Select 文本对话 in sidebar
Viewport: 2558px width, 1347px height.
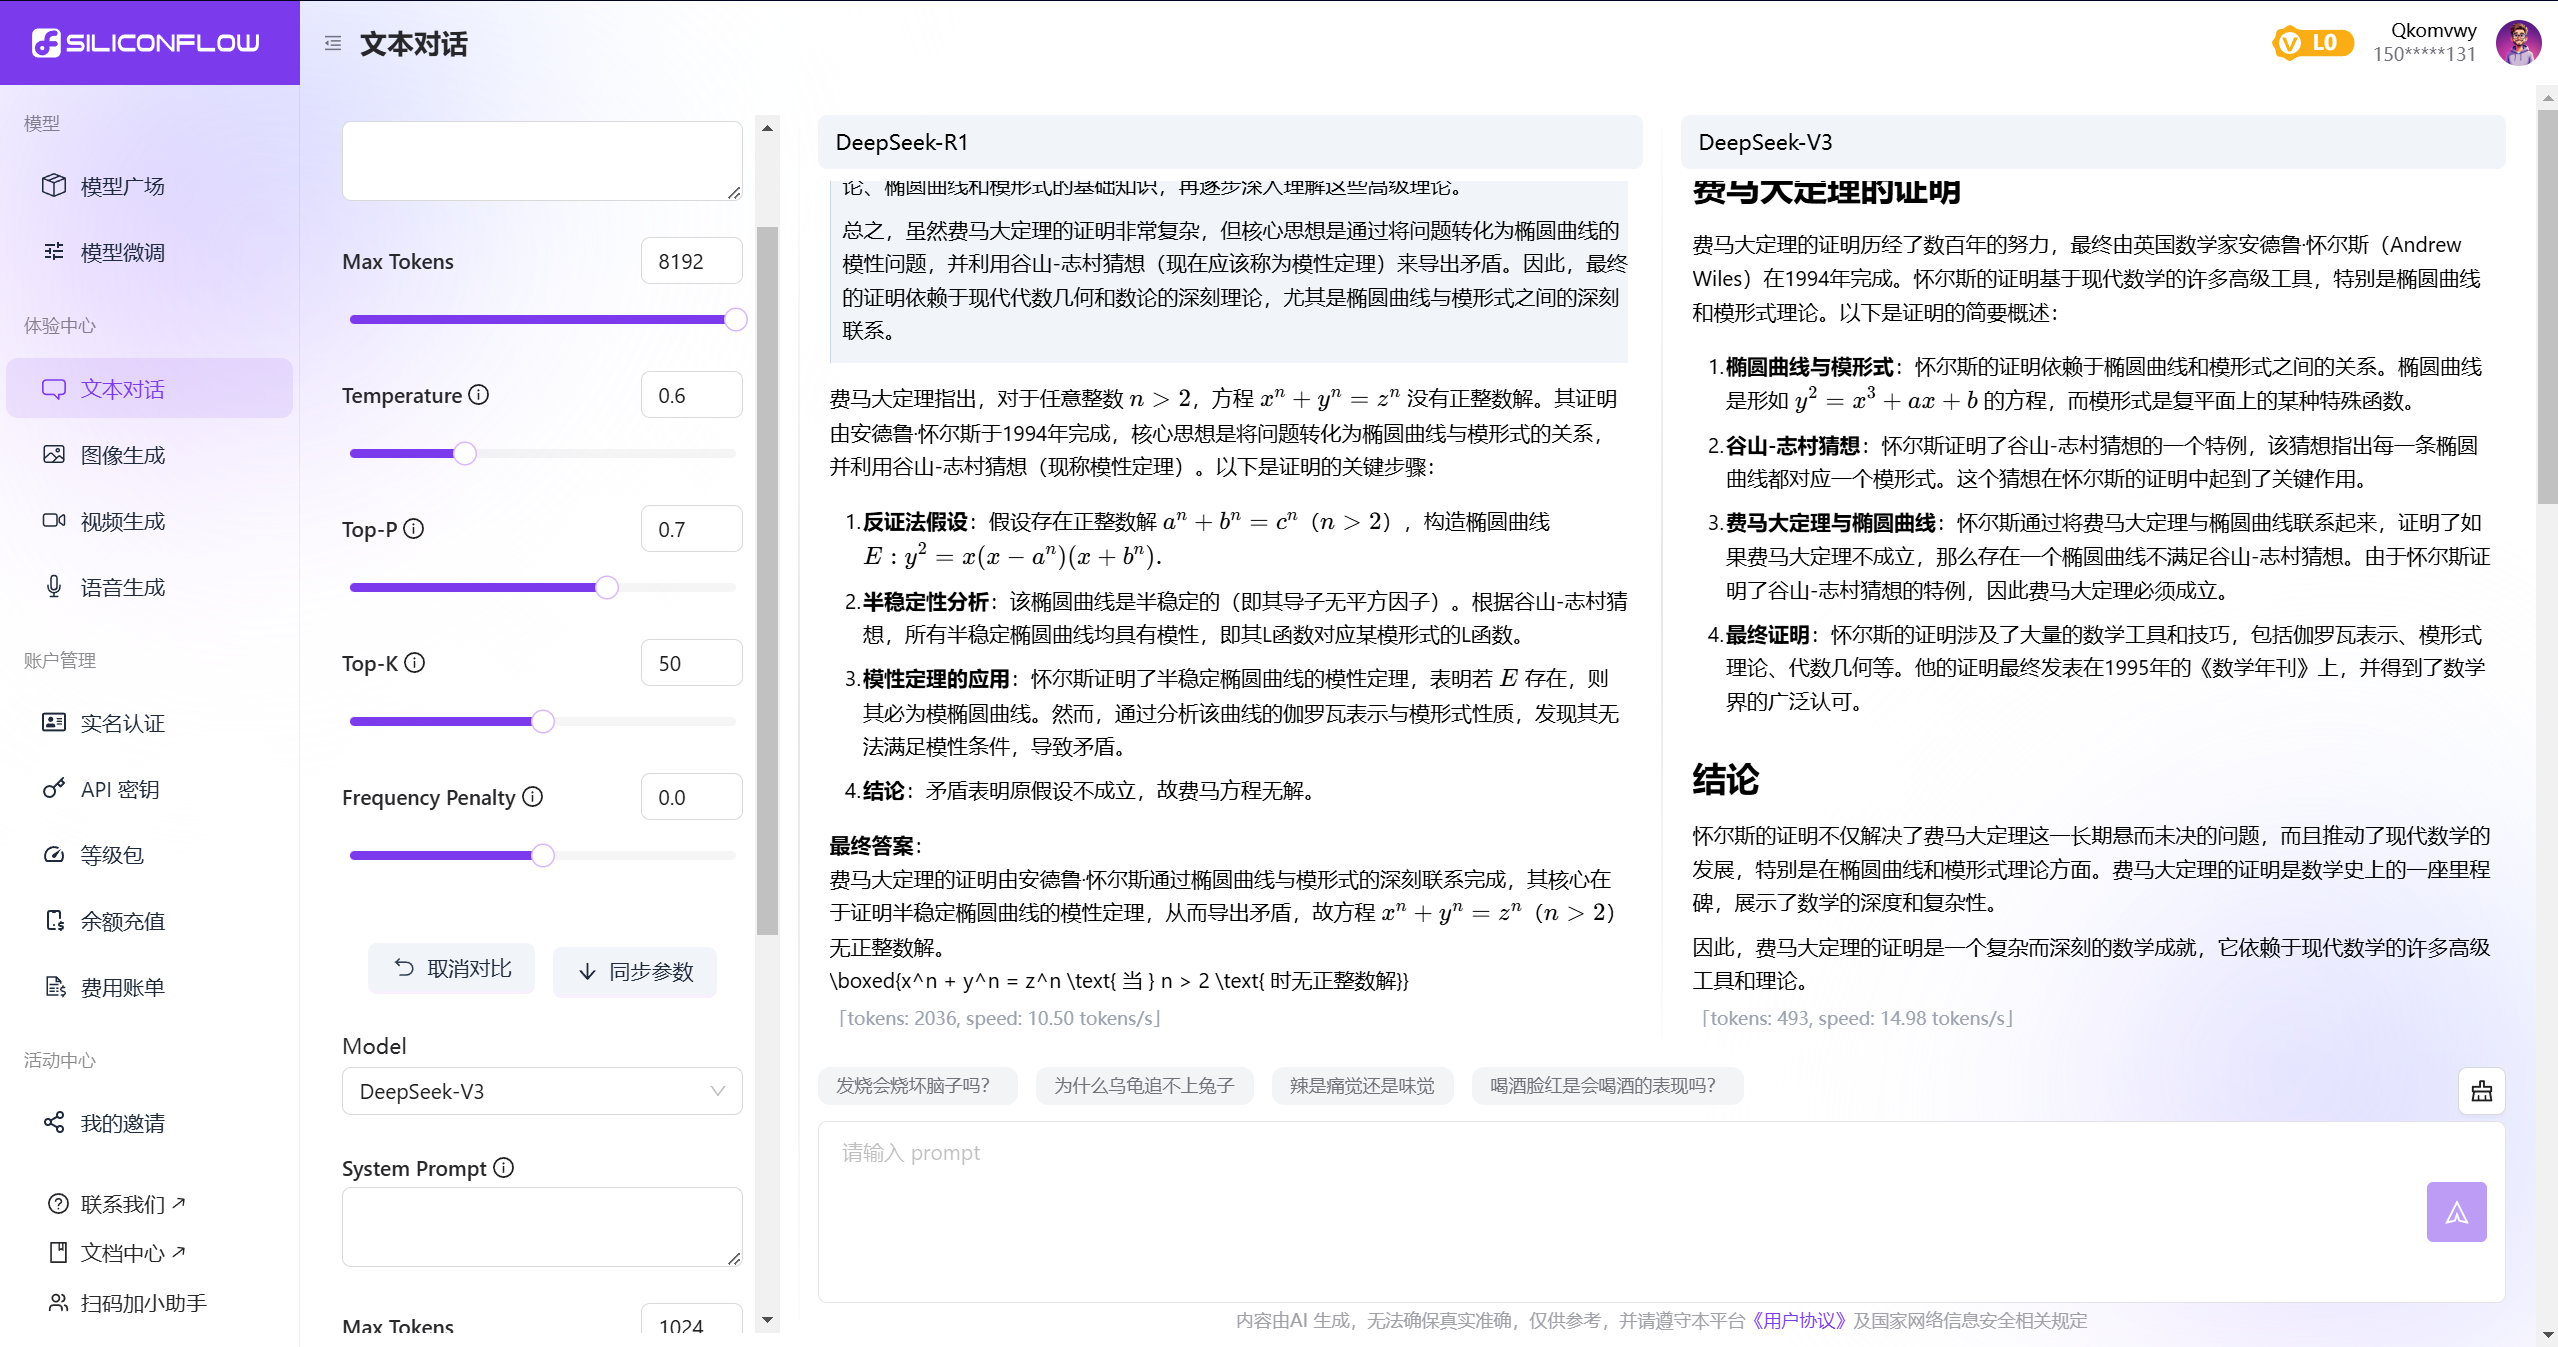(x=149, y=389)
